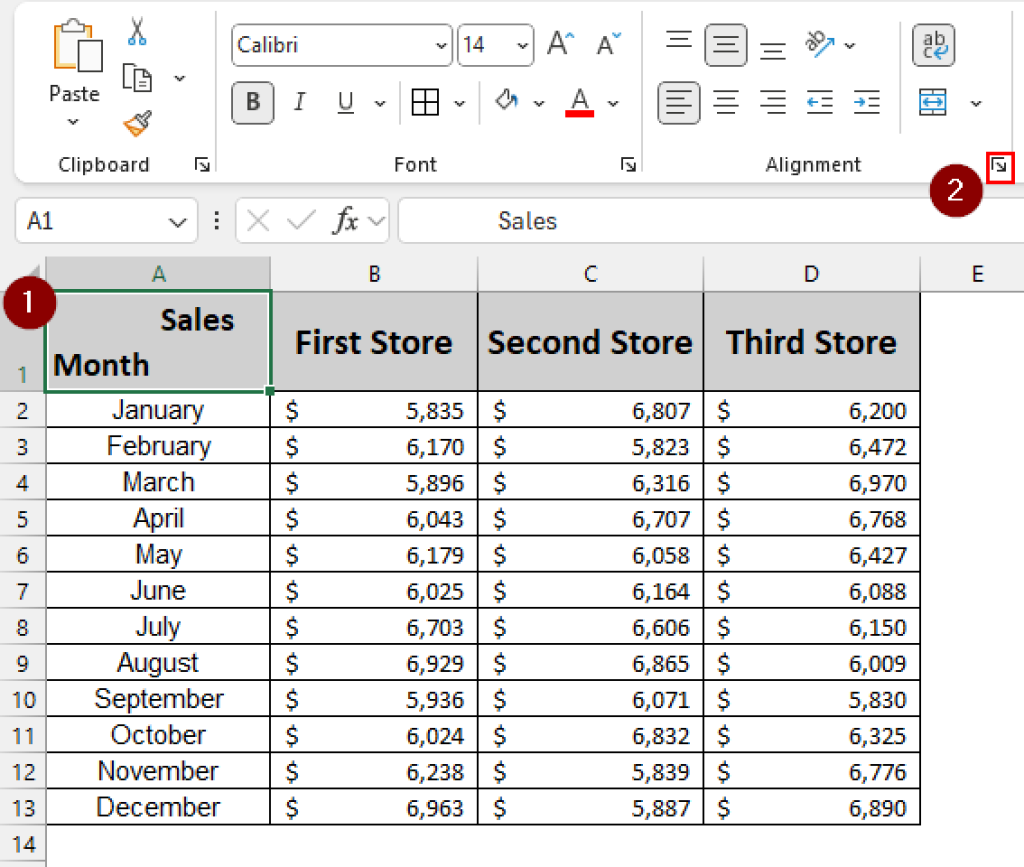Toggle italic formatting on
1024x867 pixels.
tap(299, 103)
